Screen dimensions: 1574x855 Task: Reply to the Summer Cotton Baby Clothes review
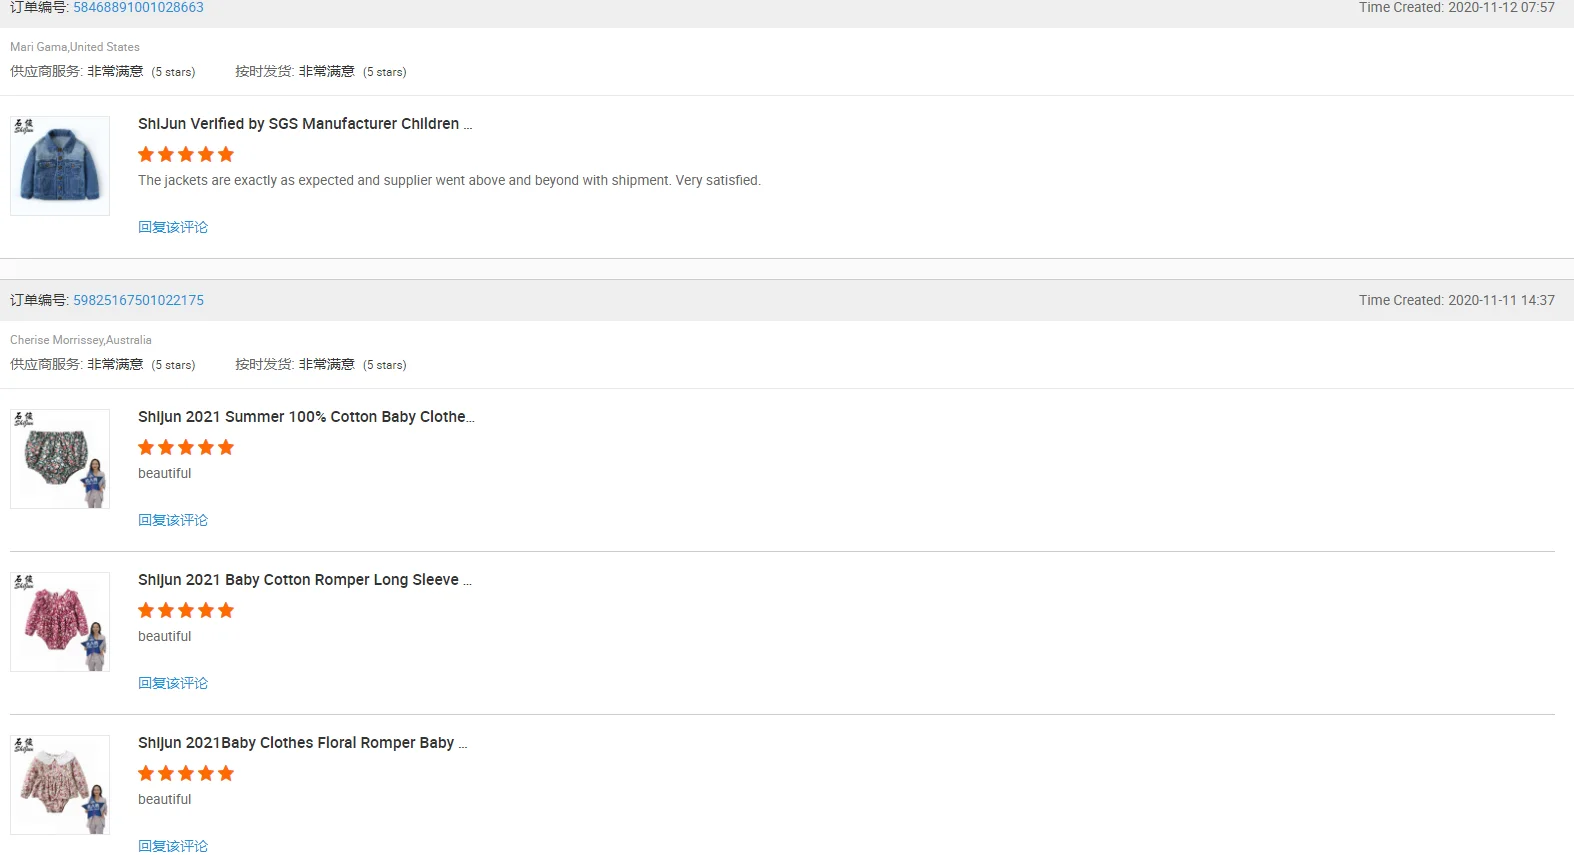(173, 520)
